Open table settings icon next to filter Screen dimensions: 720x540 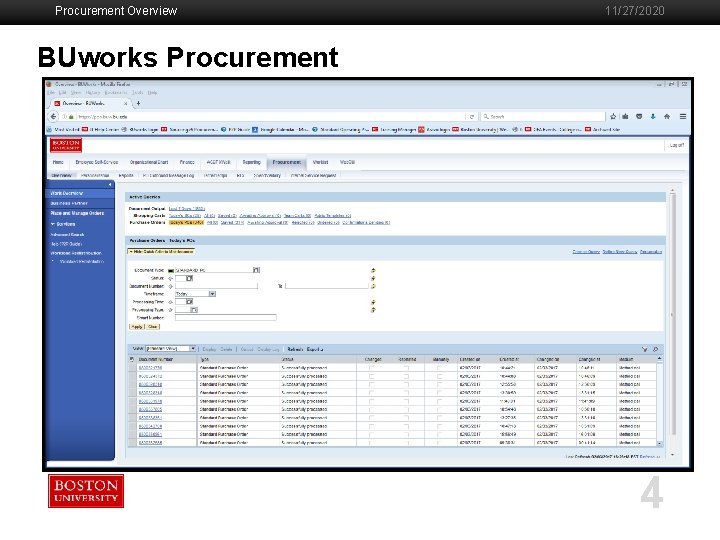click(655, 349)
